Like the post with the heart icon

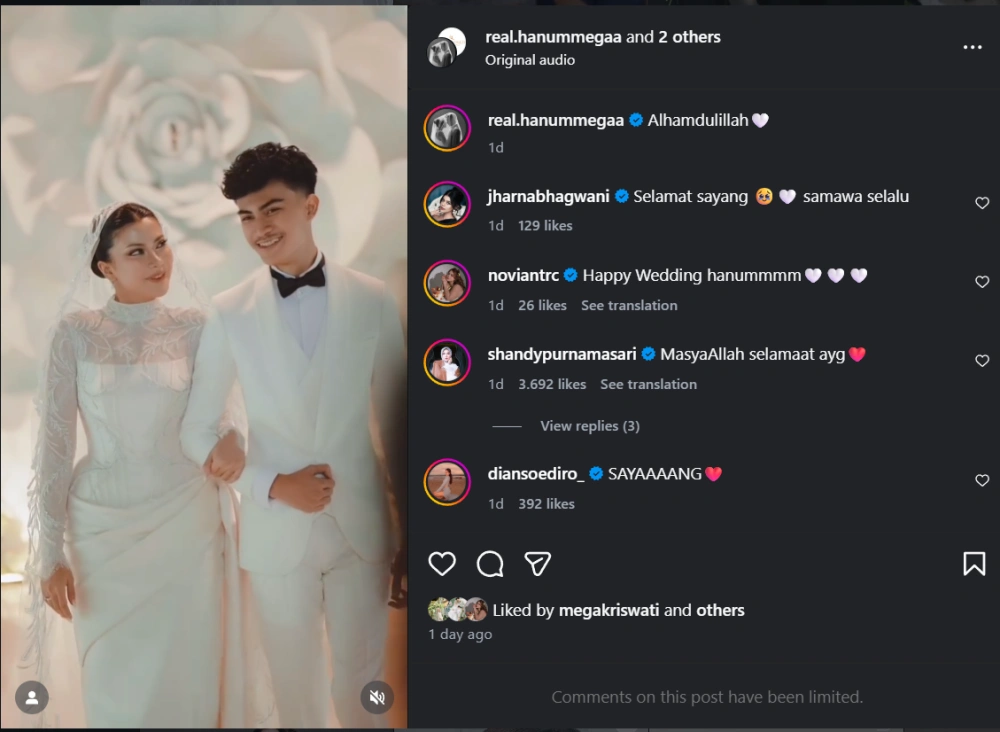(x=441, y=564)
